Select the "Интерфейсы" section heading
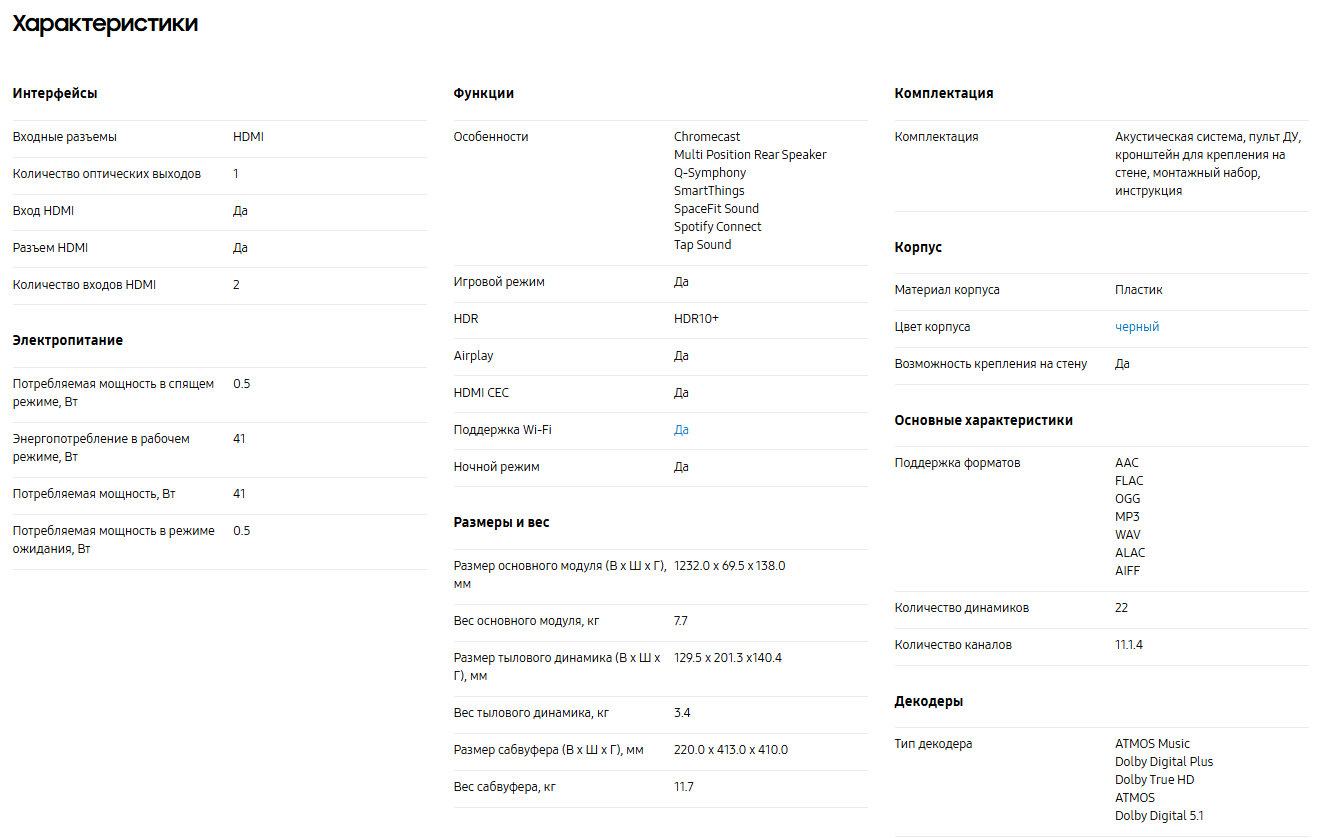Screen dimensions: 1333x838 (x=55, y=93)
